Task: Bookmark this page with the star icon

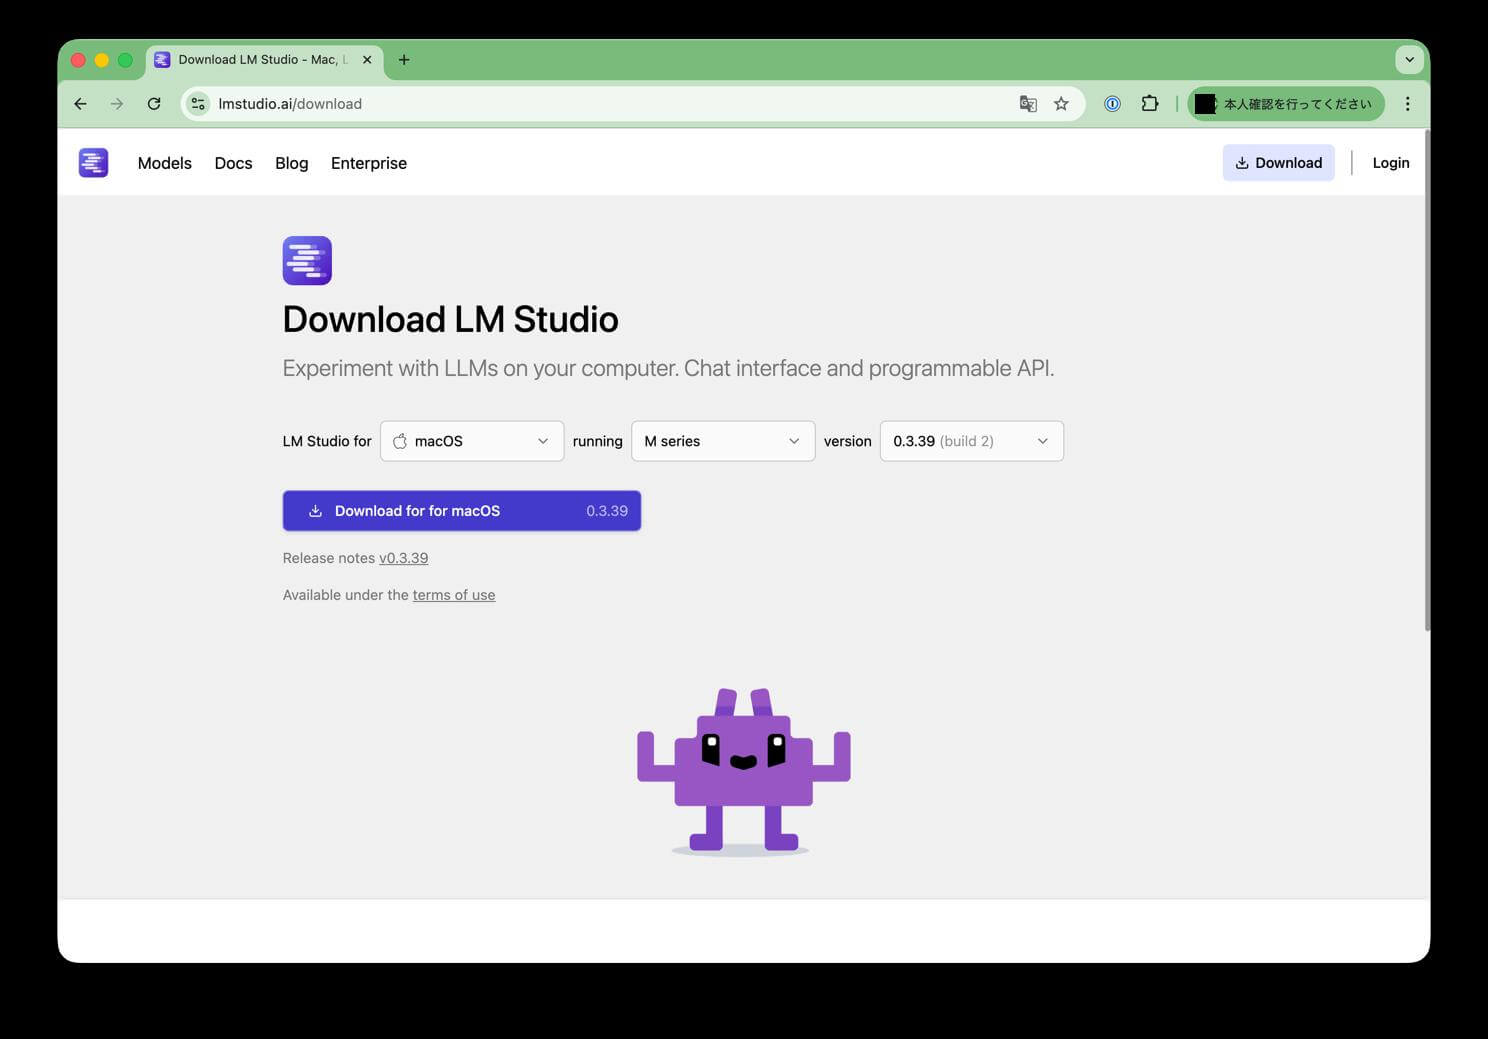Action: tap(1061, 104)
